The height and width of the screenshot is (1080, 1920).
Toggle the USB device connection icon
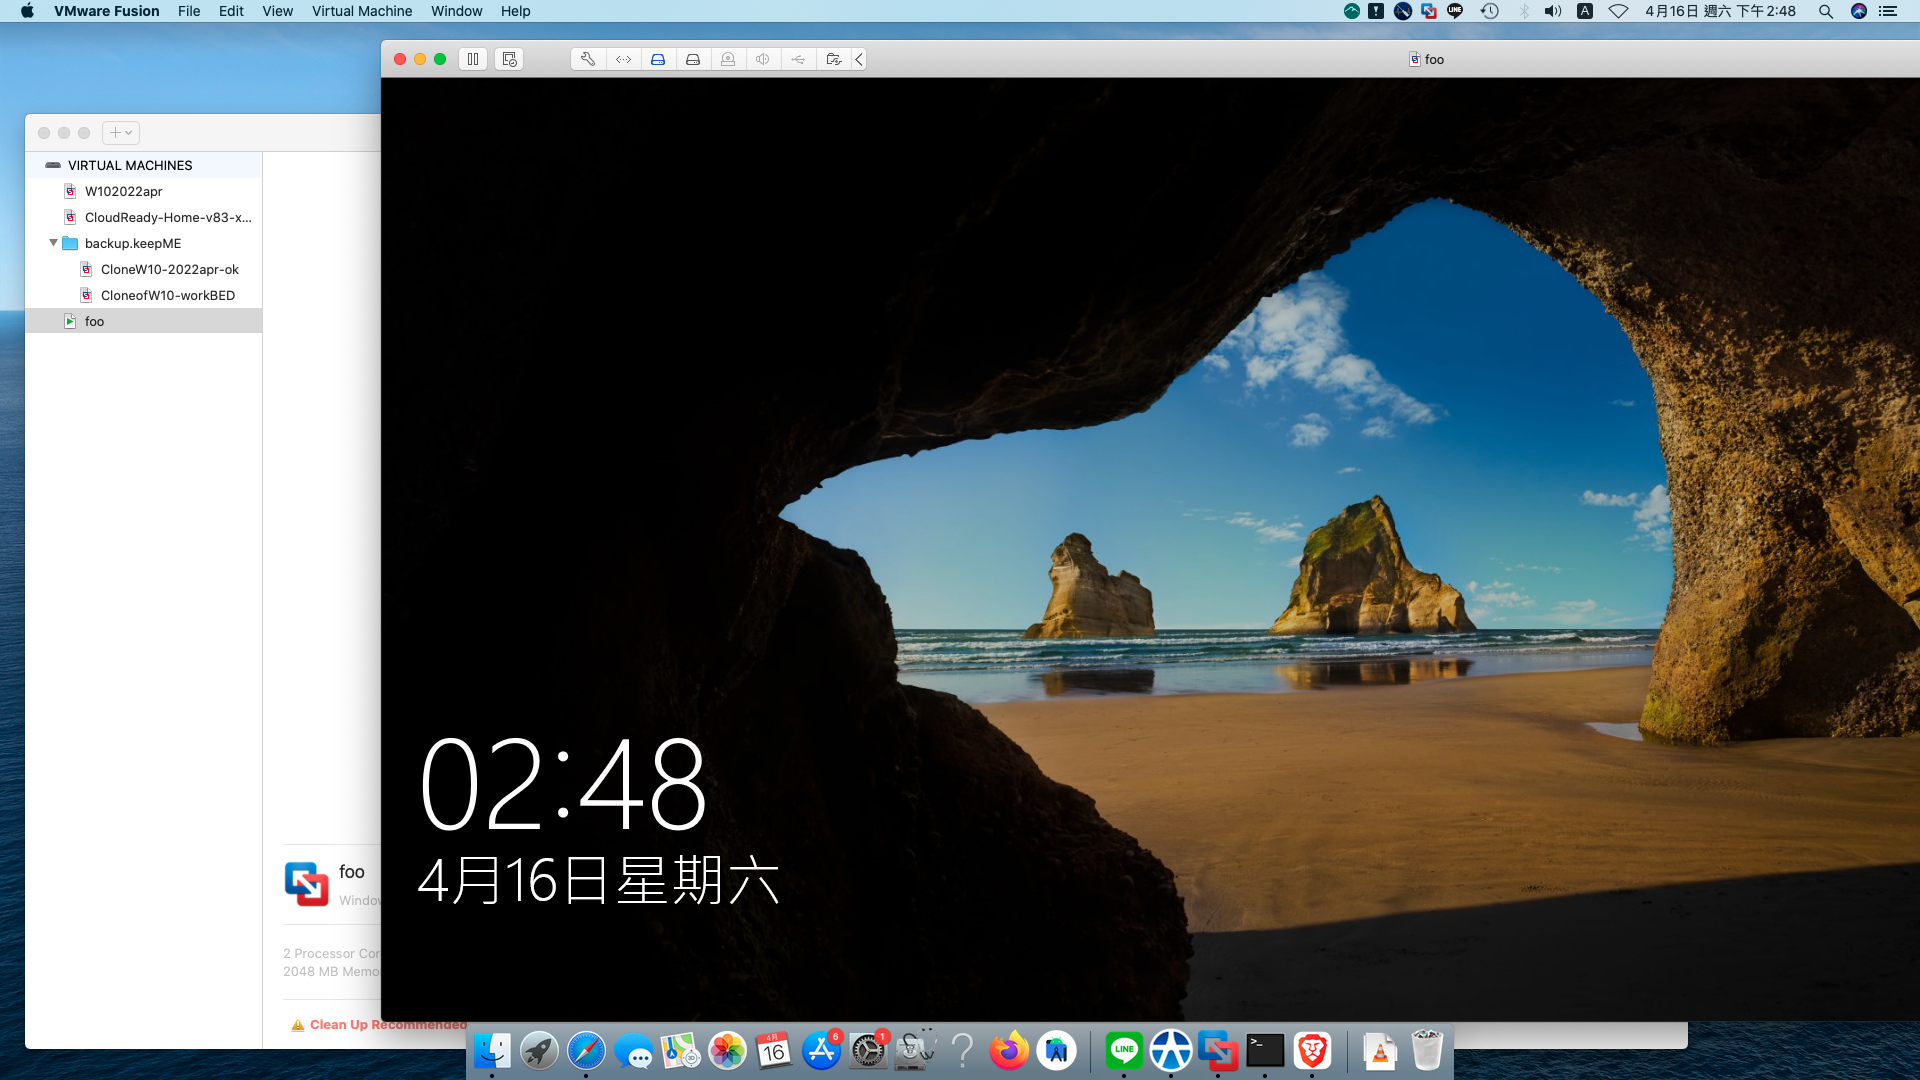[798, 59]
